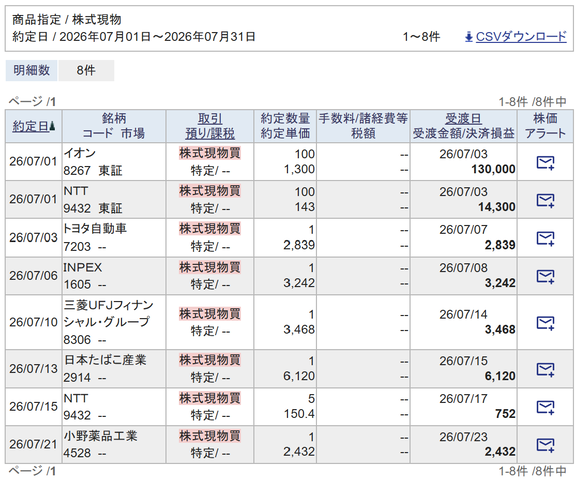Click the trade date 26/07/21

pyautogui.click(x=33, y=444)
